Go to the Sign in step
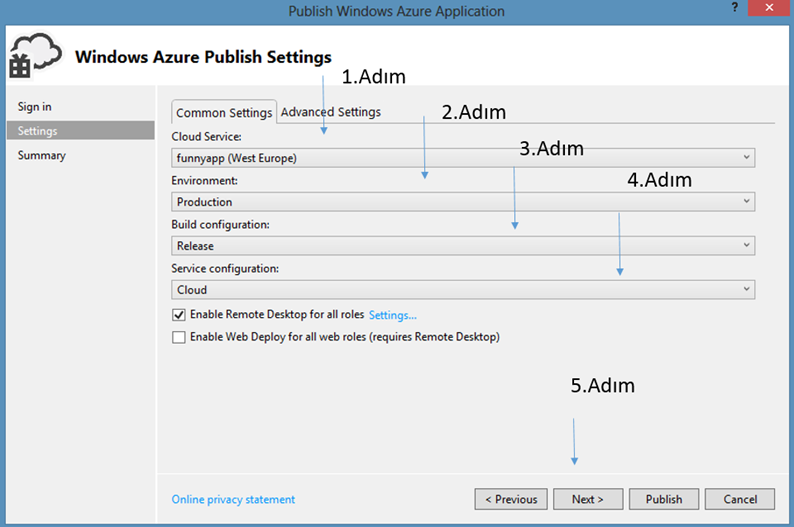 [x=34, y=107]
